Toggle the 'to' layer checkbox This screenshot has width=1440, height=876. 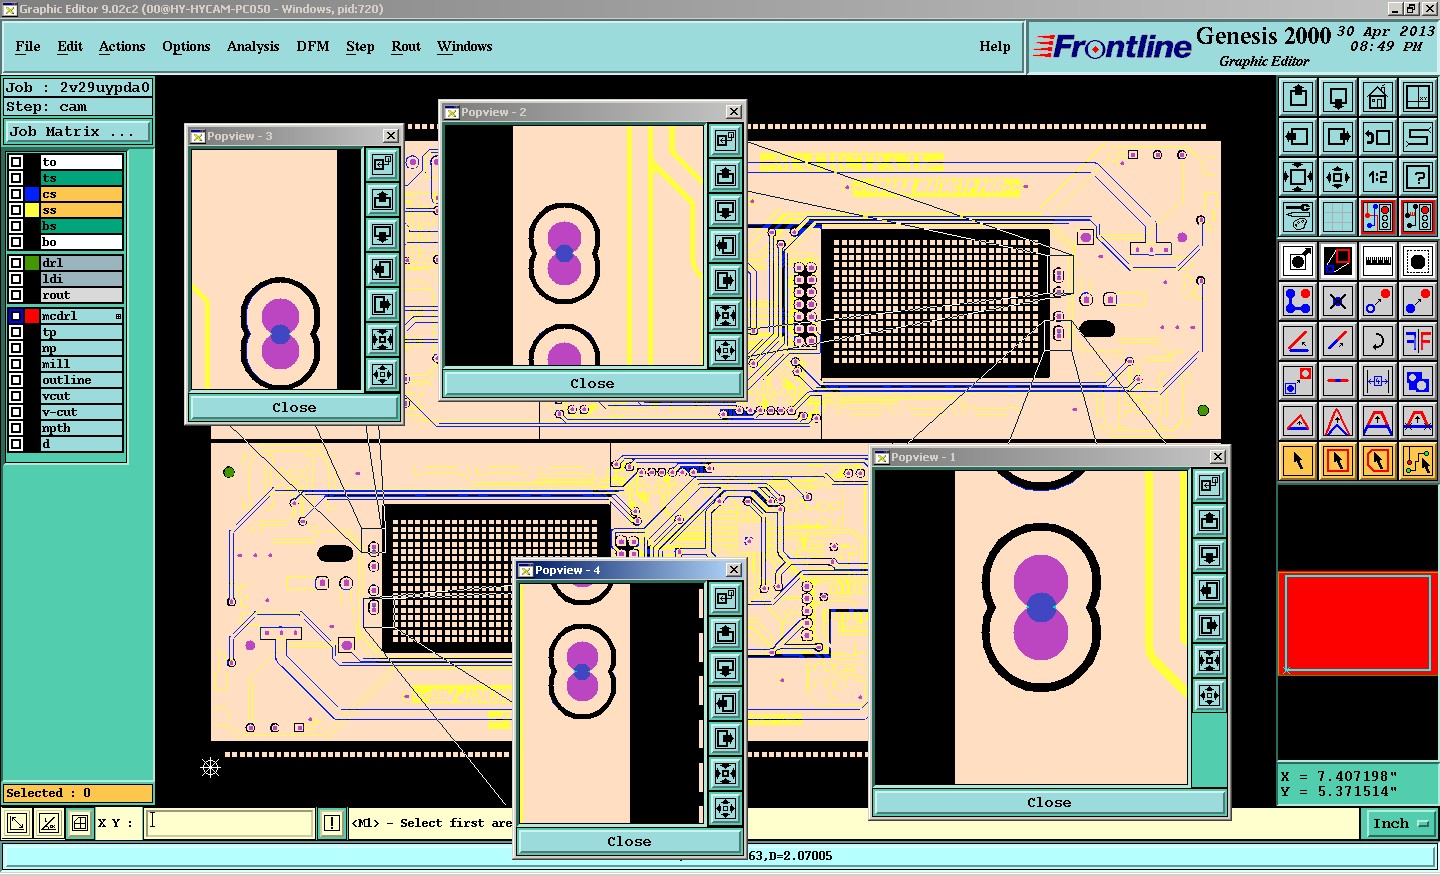pos(16,162)
